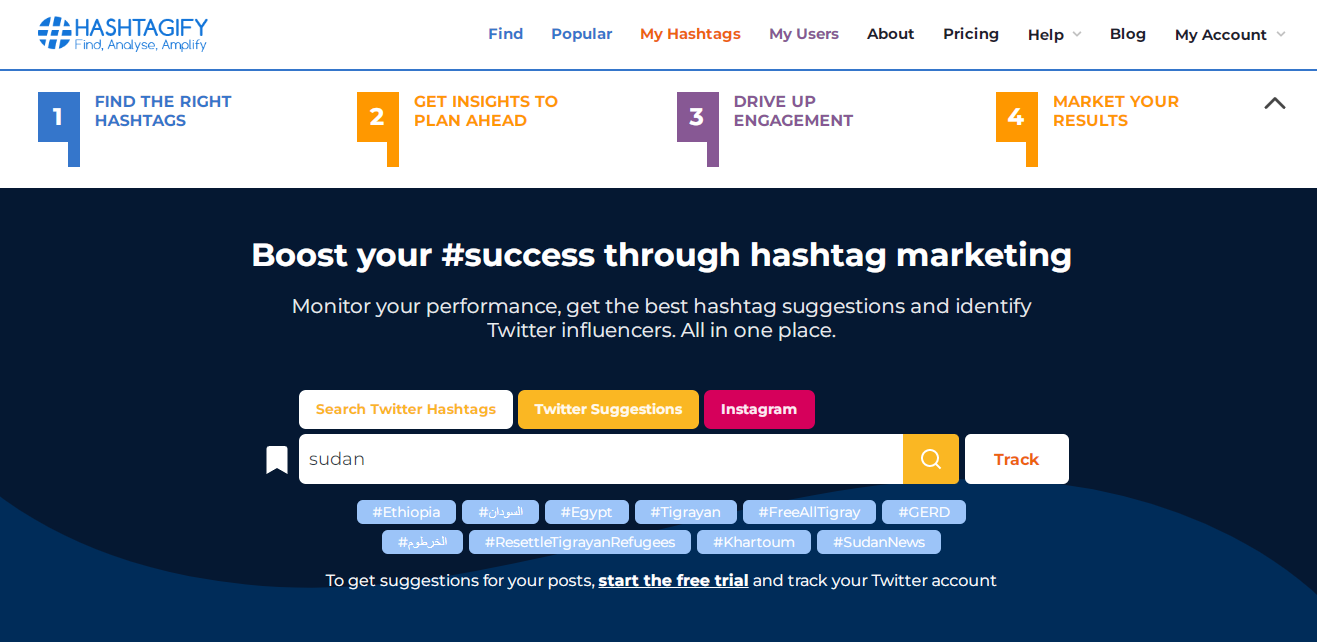Click the blue step 1 badge
The width and height of the screenshot is (1317, 642).
(58, 117)
